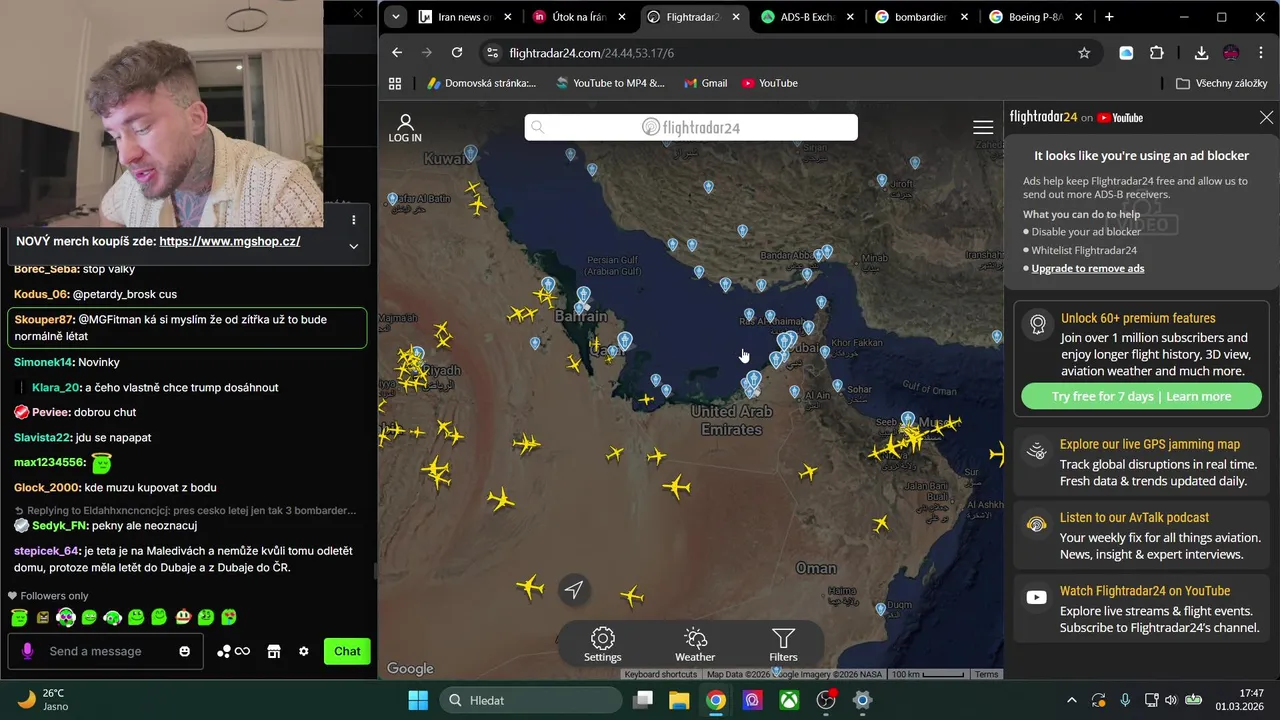Viewport: 1280px width, 720px height.
Task: Click username stepicek_64 in chat
Action: [45, 551]
